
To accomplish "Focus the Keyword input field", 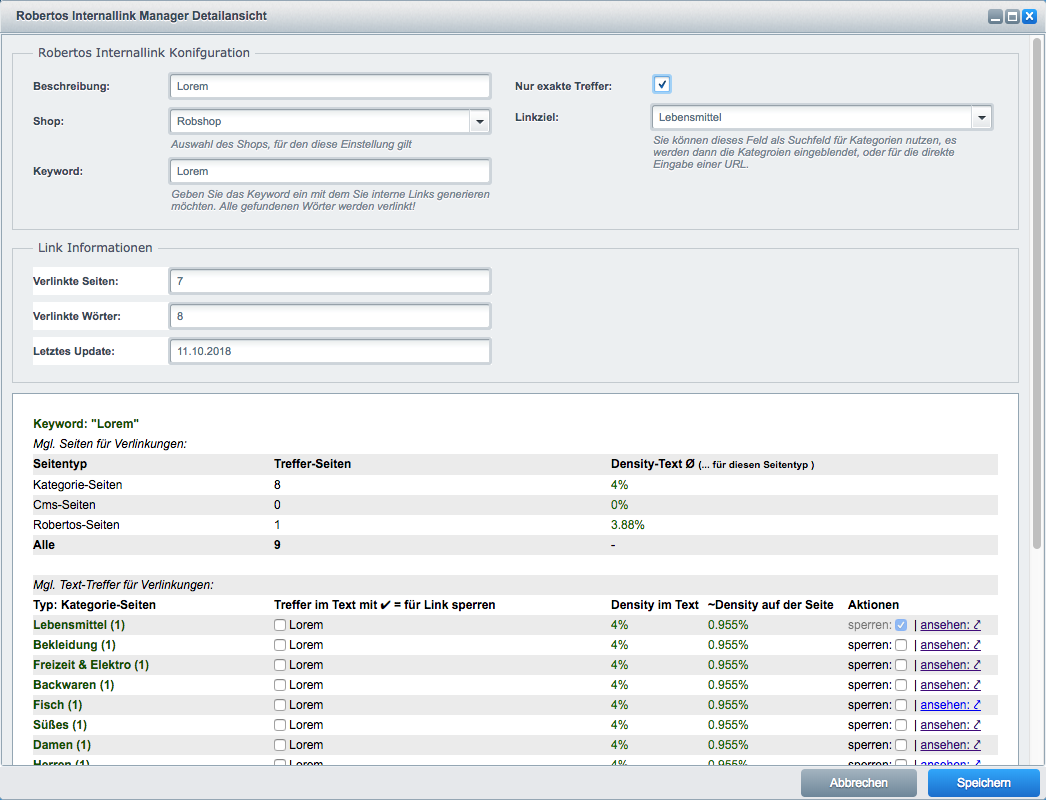I will click(x=330, y=171).
